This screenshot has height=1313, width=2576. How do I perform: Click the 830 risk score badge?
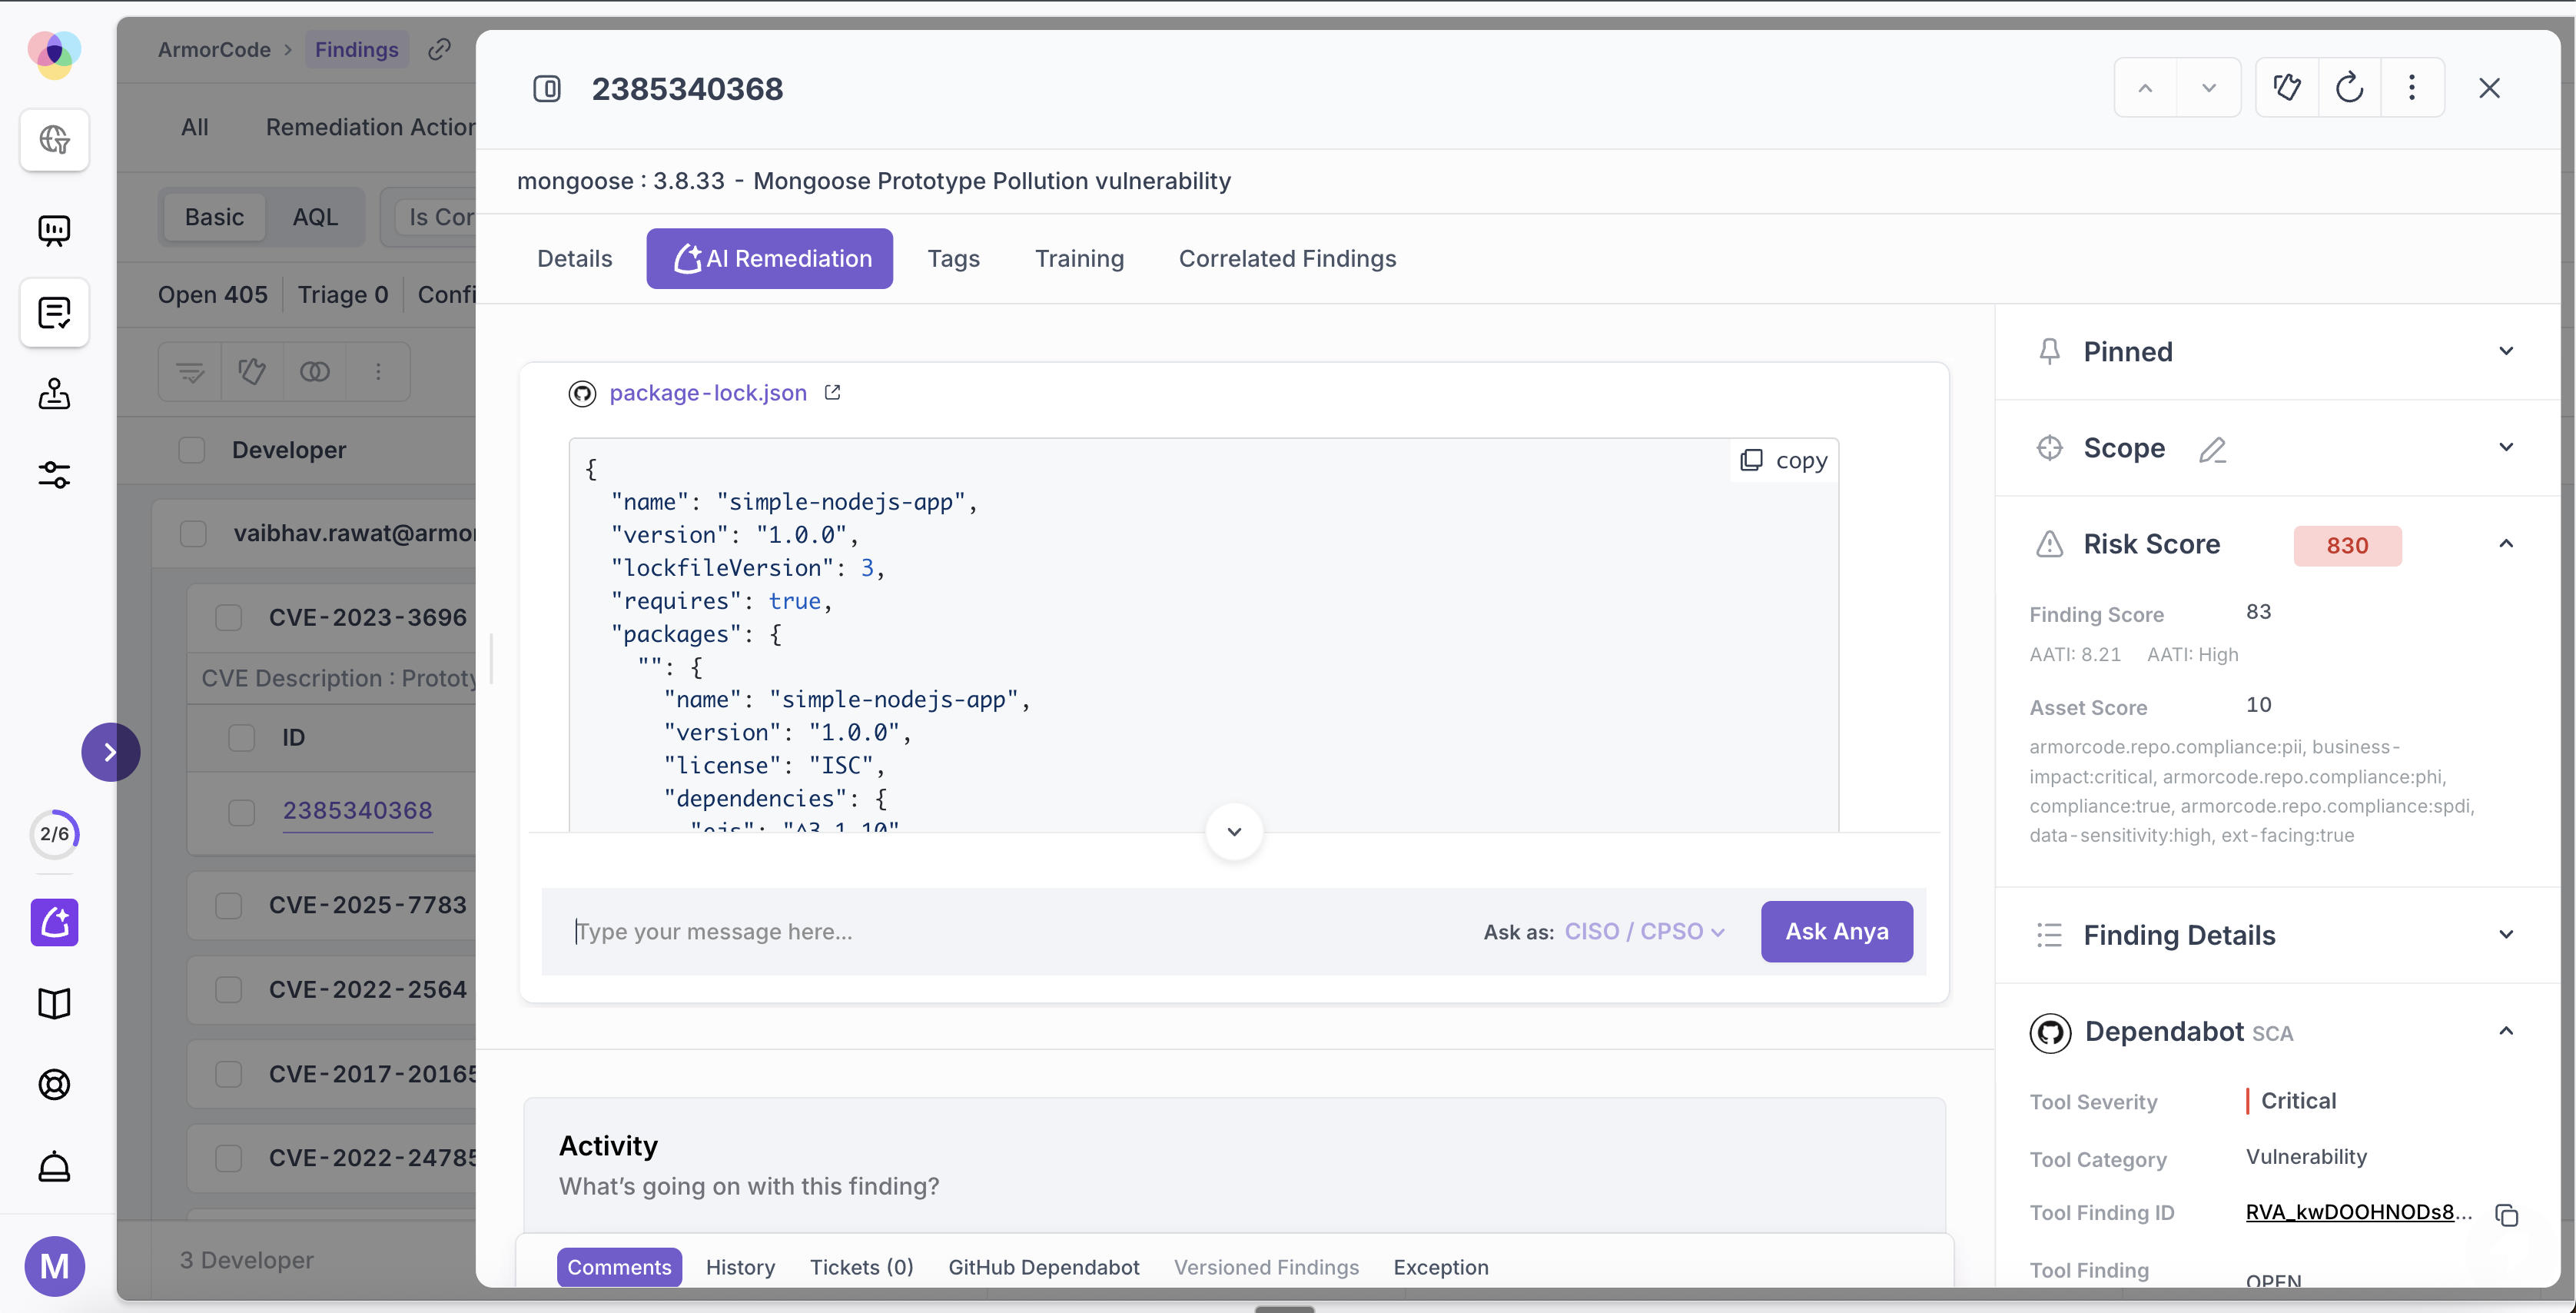click(2346, 546)
